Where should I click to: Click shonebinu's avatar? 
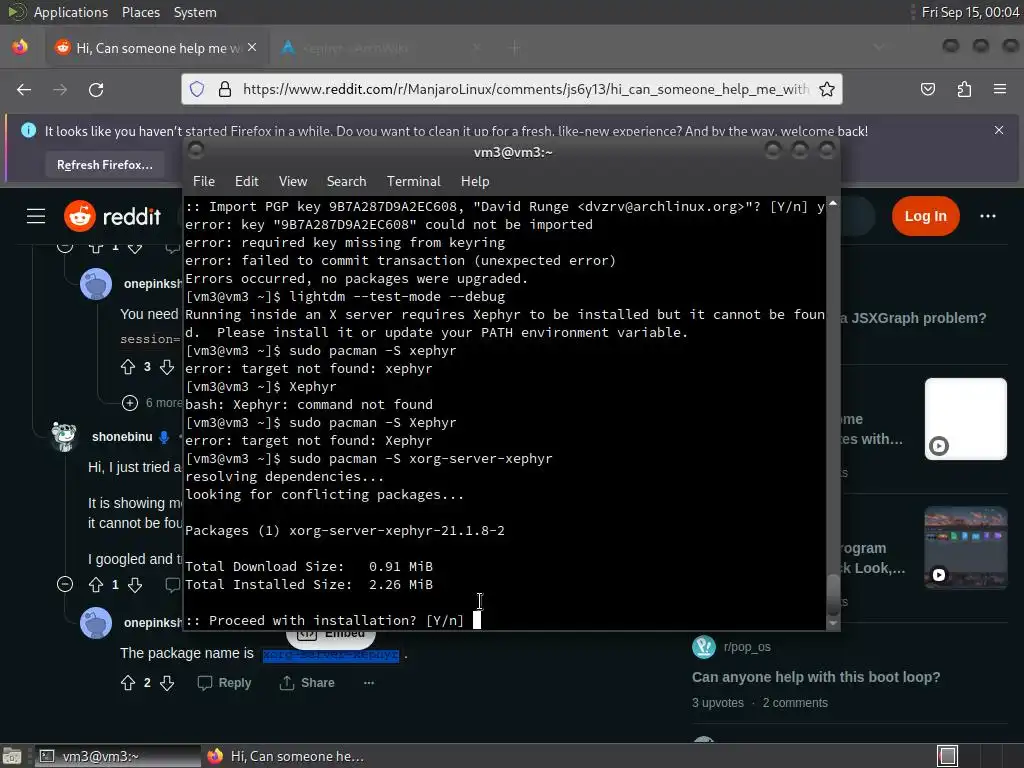pyautogui.click(x=64, y=437)
